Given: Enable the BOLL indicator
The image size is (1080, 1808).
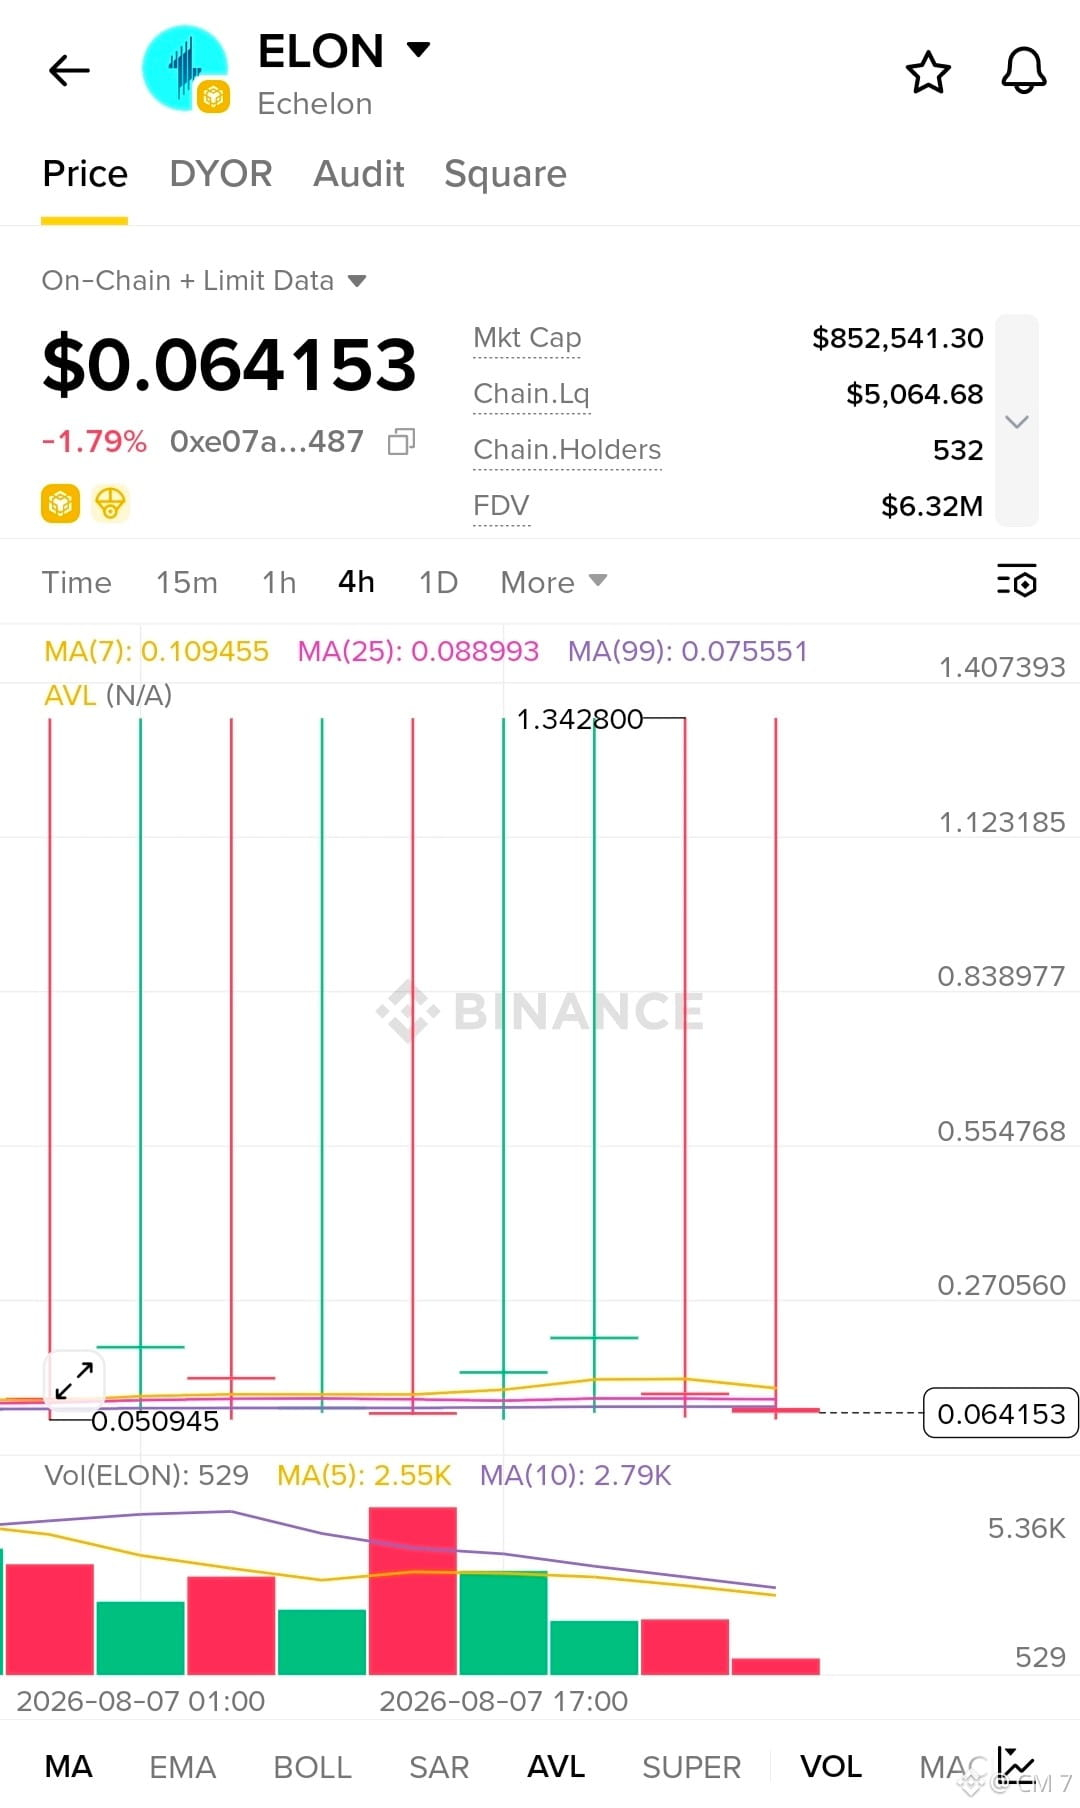Looking at the screenshot, I should 313,1767.
